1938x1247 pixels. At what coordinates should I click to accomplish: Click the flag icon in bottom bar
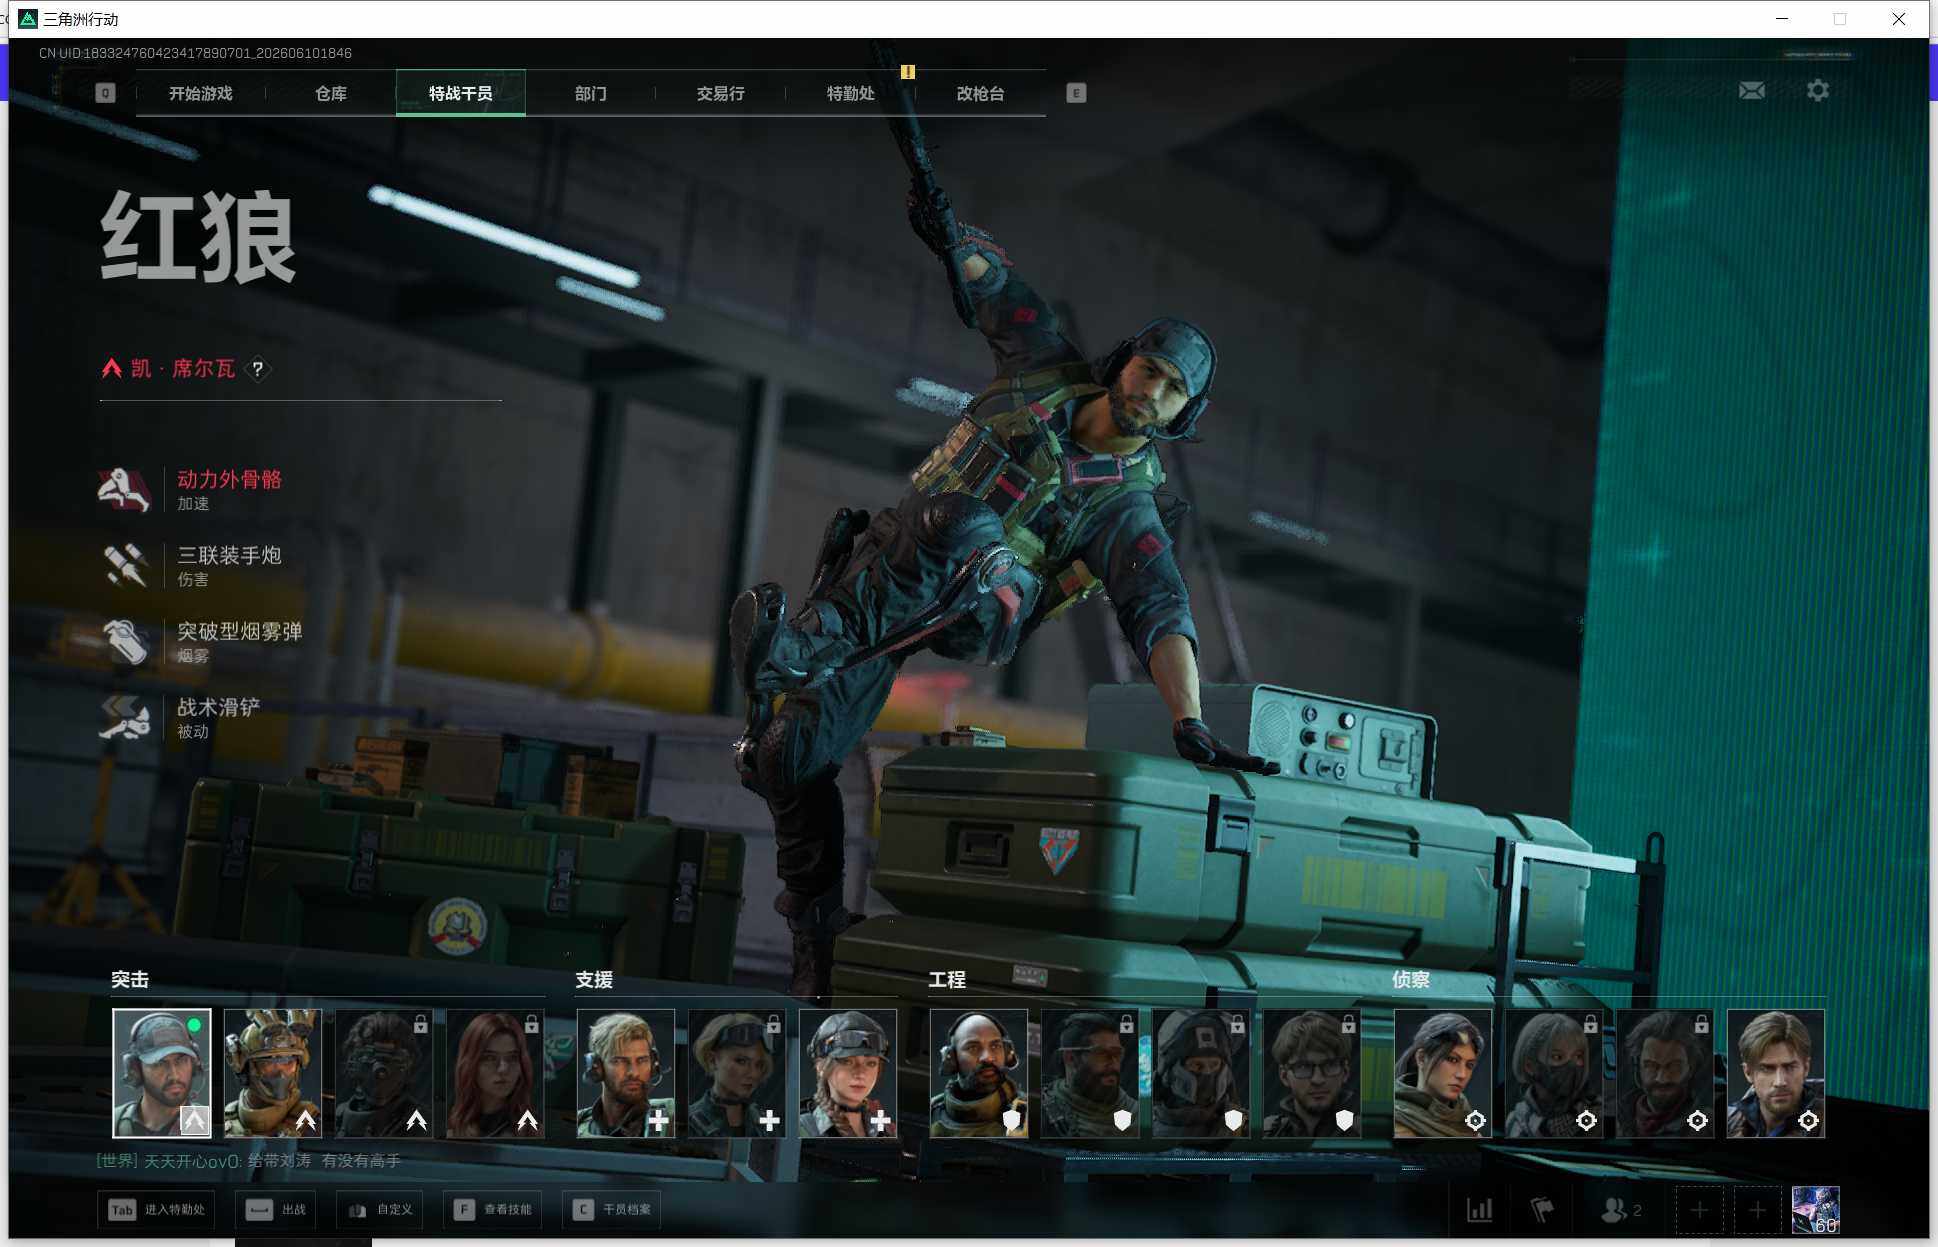click(1542, 1210)
